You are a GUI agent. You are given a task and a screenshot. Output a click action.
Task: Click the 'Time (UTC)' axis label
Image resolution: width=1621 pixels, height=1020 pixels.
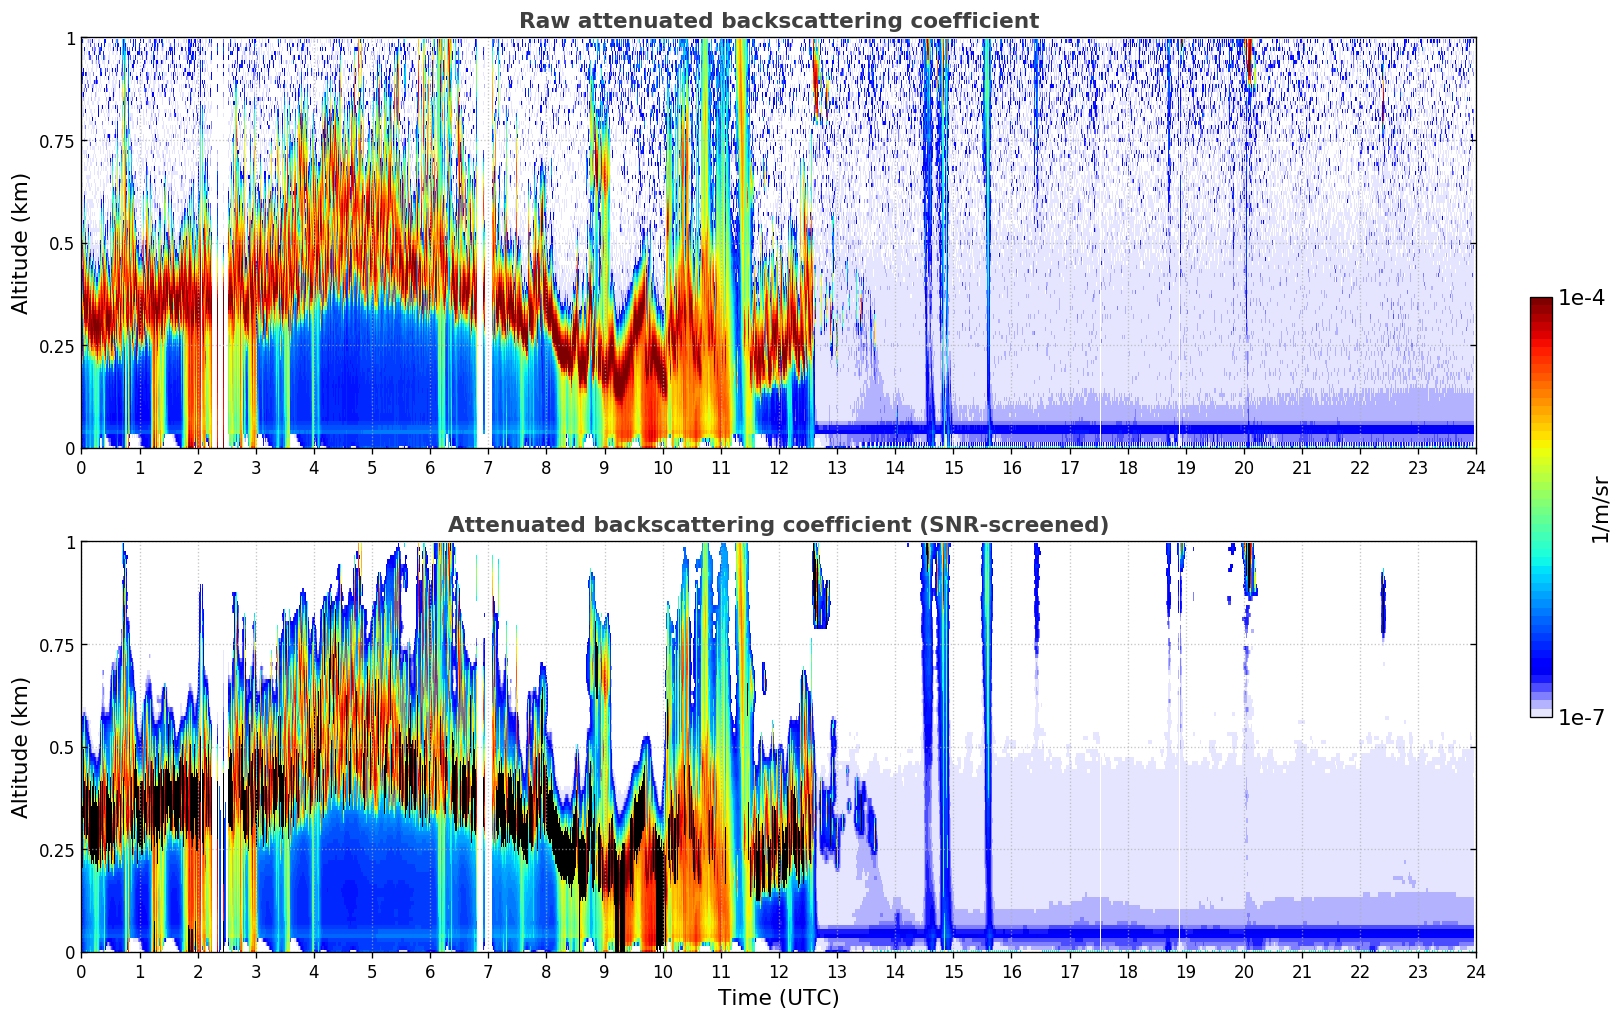click(778, 998)
